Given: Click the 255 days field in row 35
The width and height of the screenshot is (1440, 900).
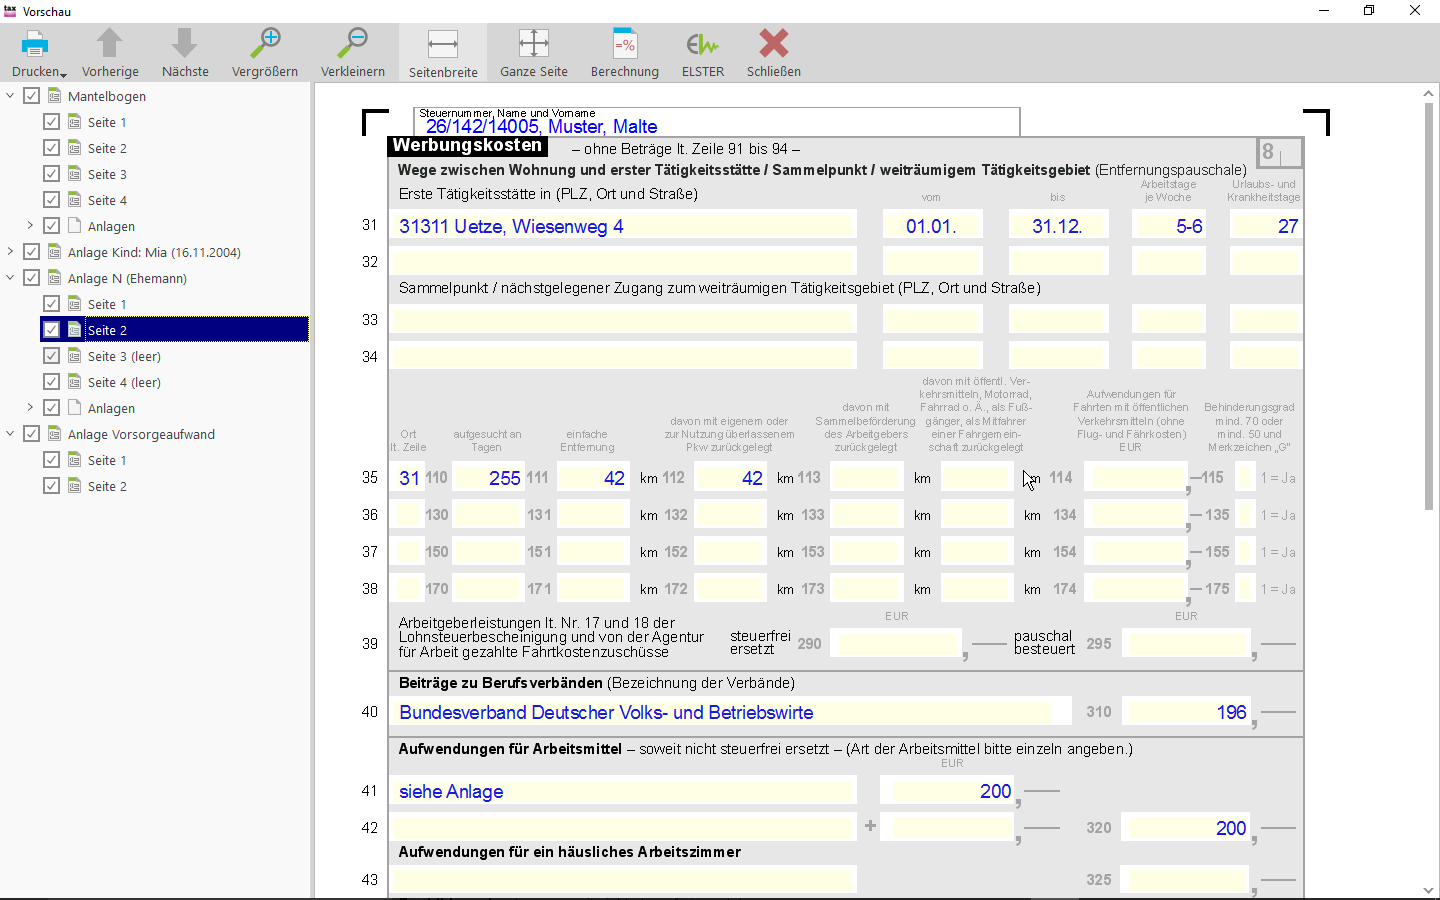Looking at the screenshot, I should point(488,477).
